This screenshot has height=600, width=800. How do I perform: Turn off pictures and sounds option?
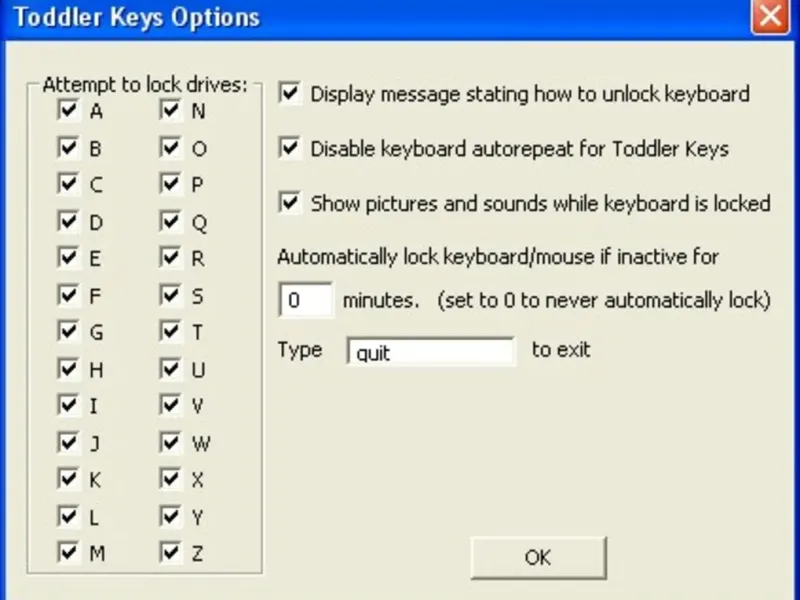(291, 203)
